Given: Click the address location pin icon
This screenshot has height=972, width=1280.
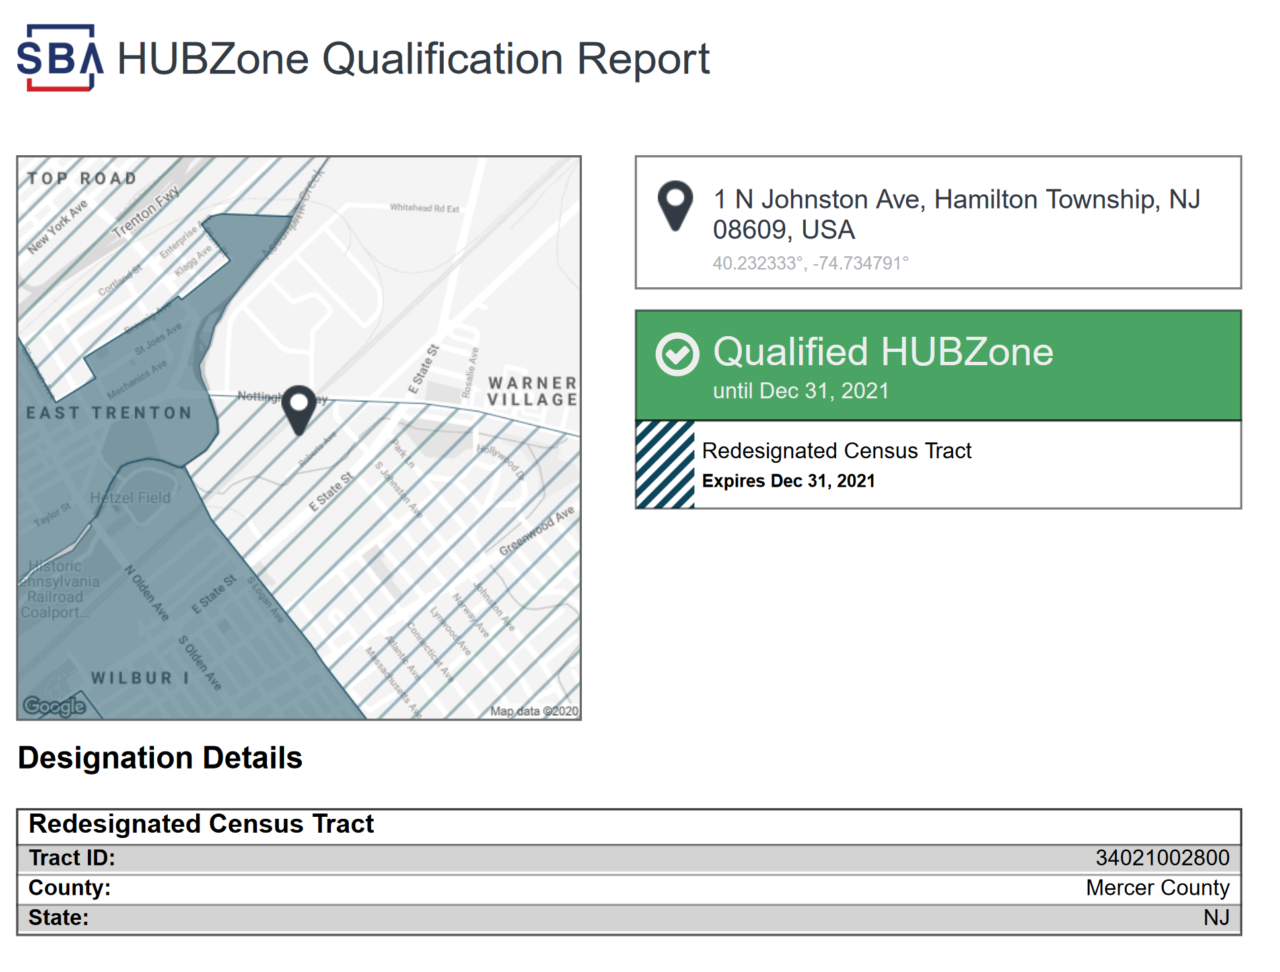Looking at the screenshot, I should [676, 207].
